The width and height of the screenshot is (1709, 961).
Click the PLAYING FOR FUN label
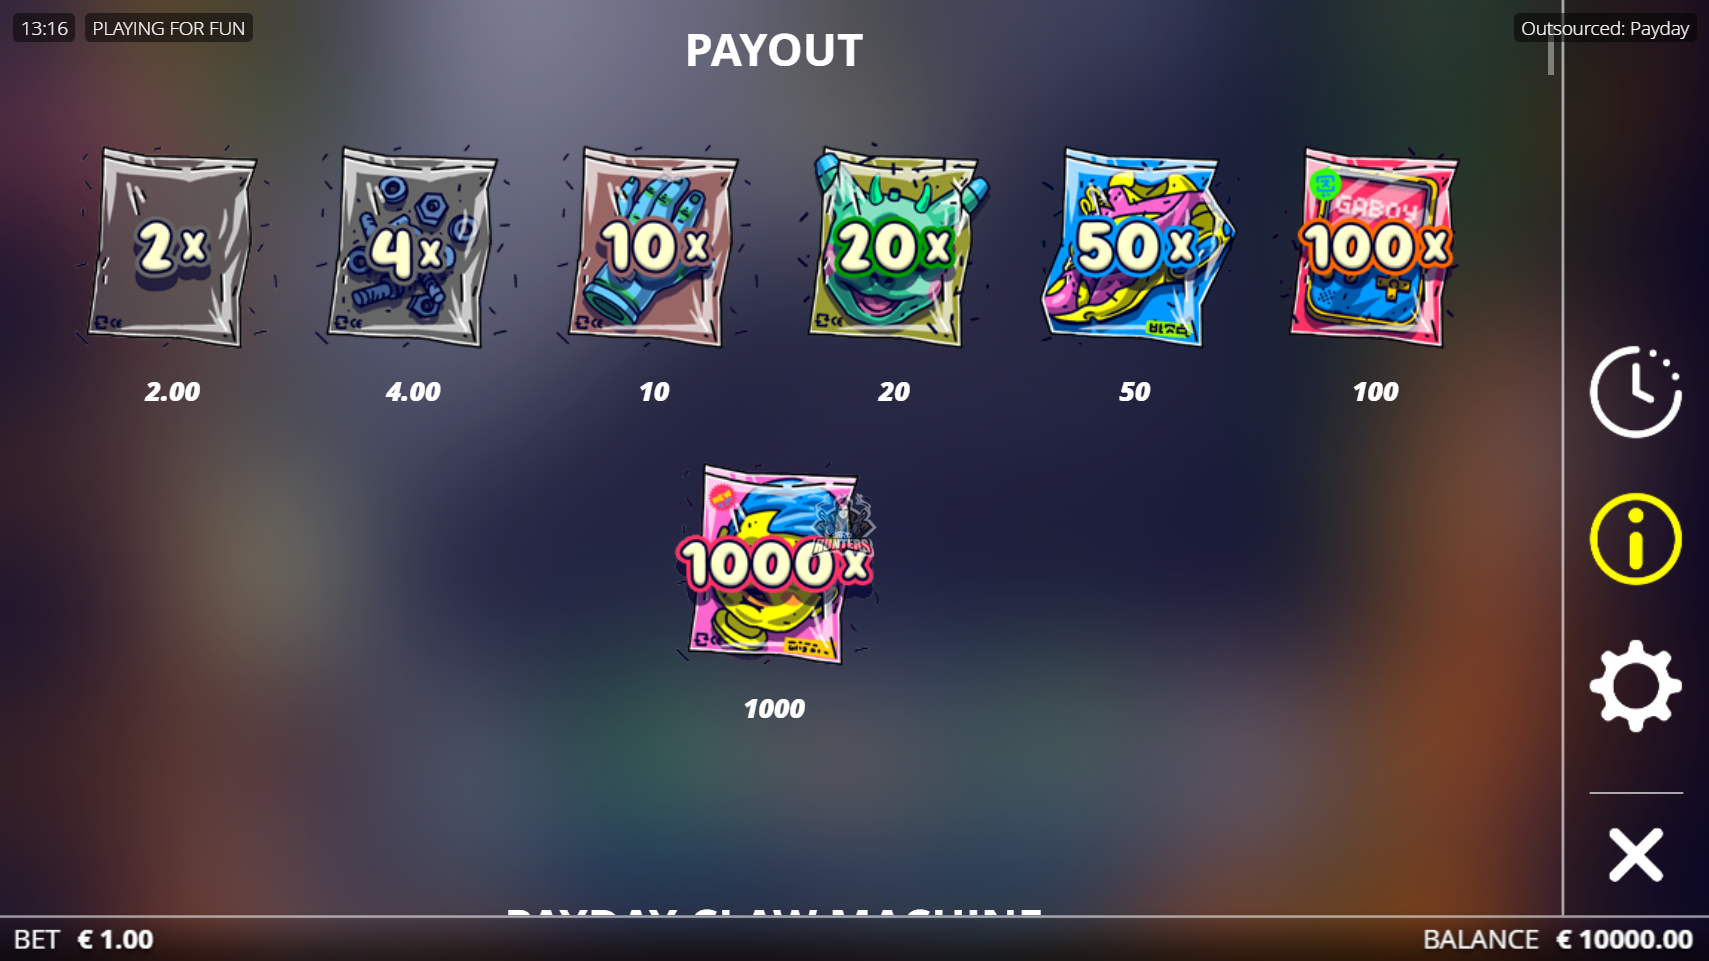pyautogui.click(x=168, y=28)
